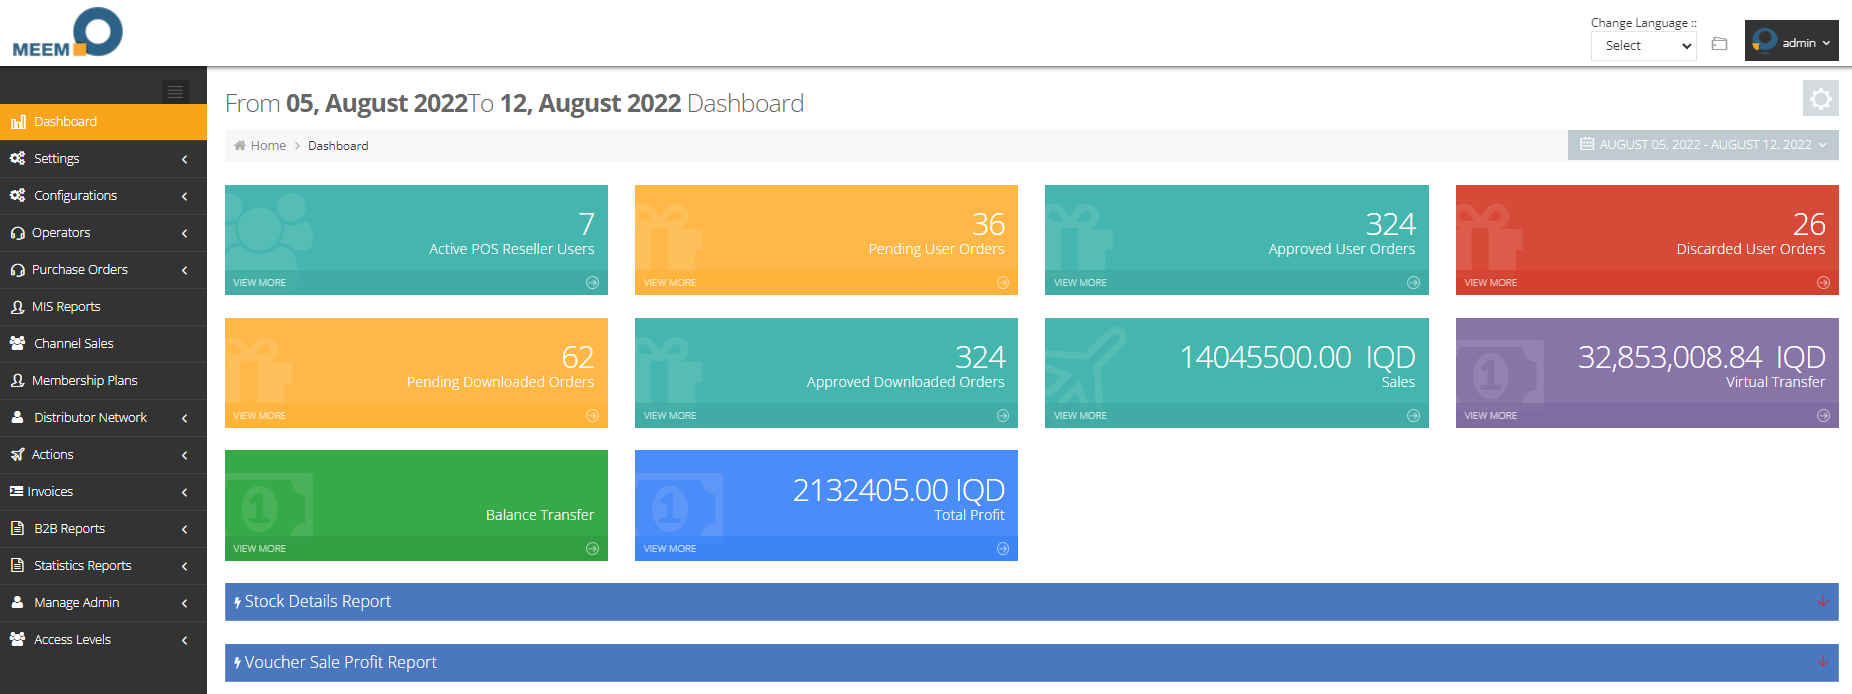Open the Change Language select dropdown
The width and height of the screenshot is (1852, 694).
(1643, 46)
